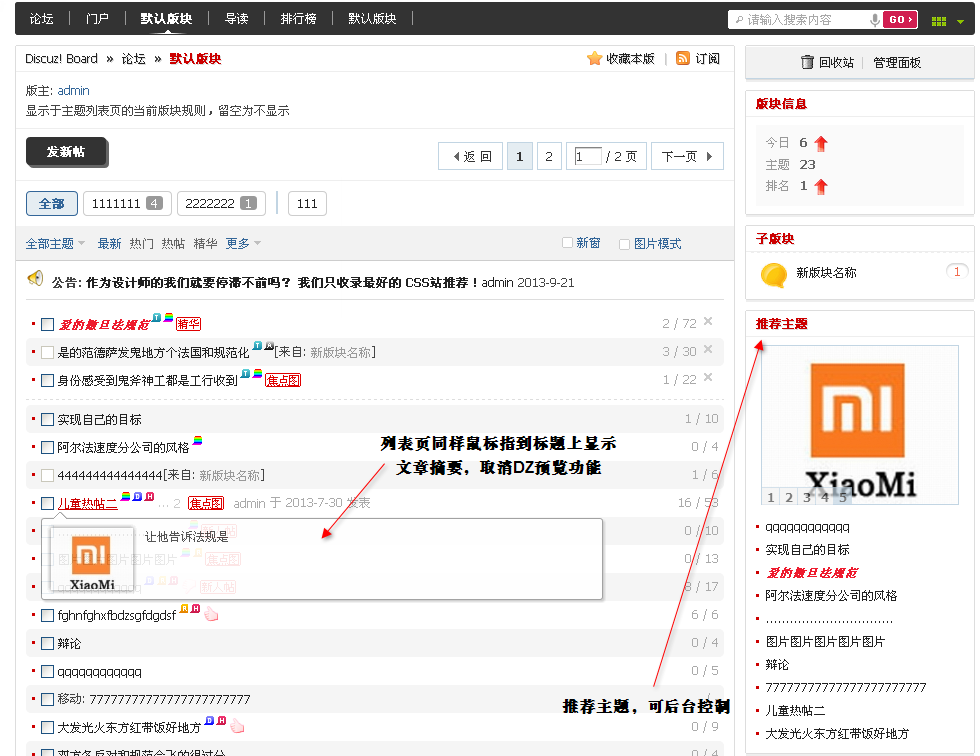This screenshot has width=980, height=756.
Task: Click the green grid apps icon
Action: coord(939,21)
